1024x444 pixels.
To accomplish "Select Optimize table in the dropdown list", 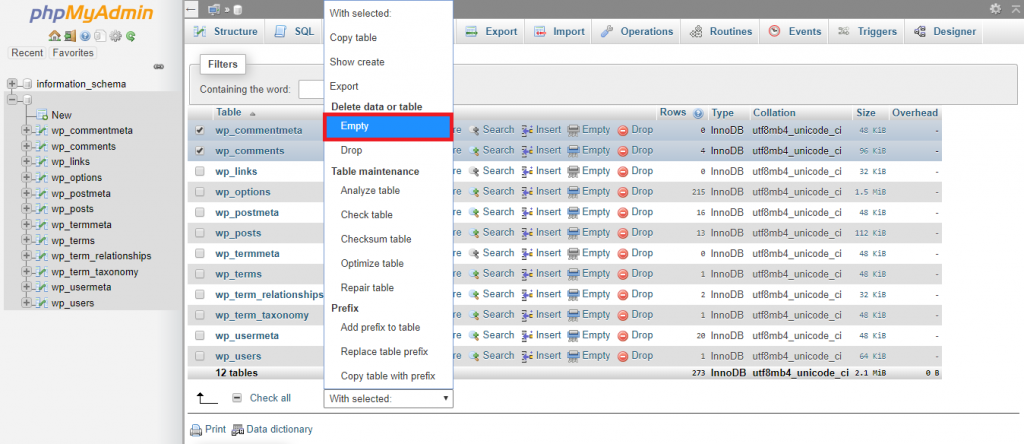I will coord(372,263).
